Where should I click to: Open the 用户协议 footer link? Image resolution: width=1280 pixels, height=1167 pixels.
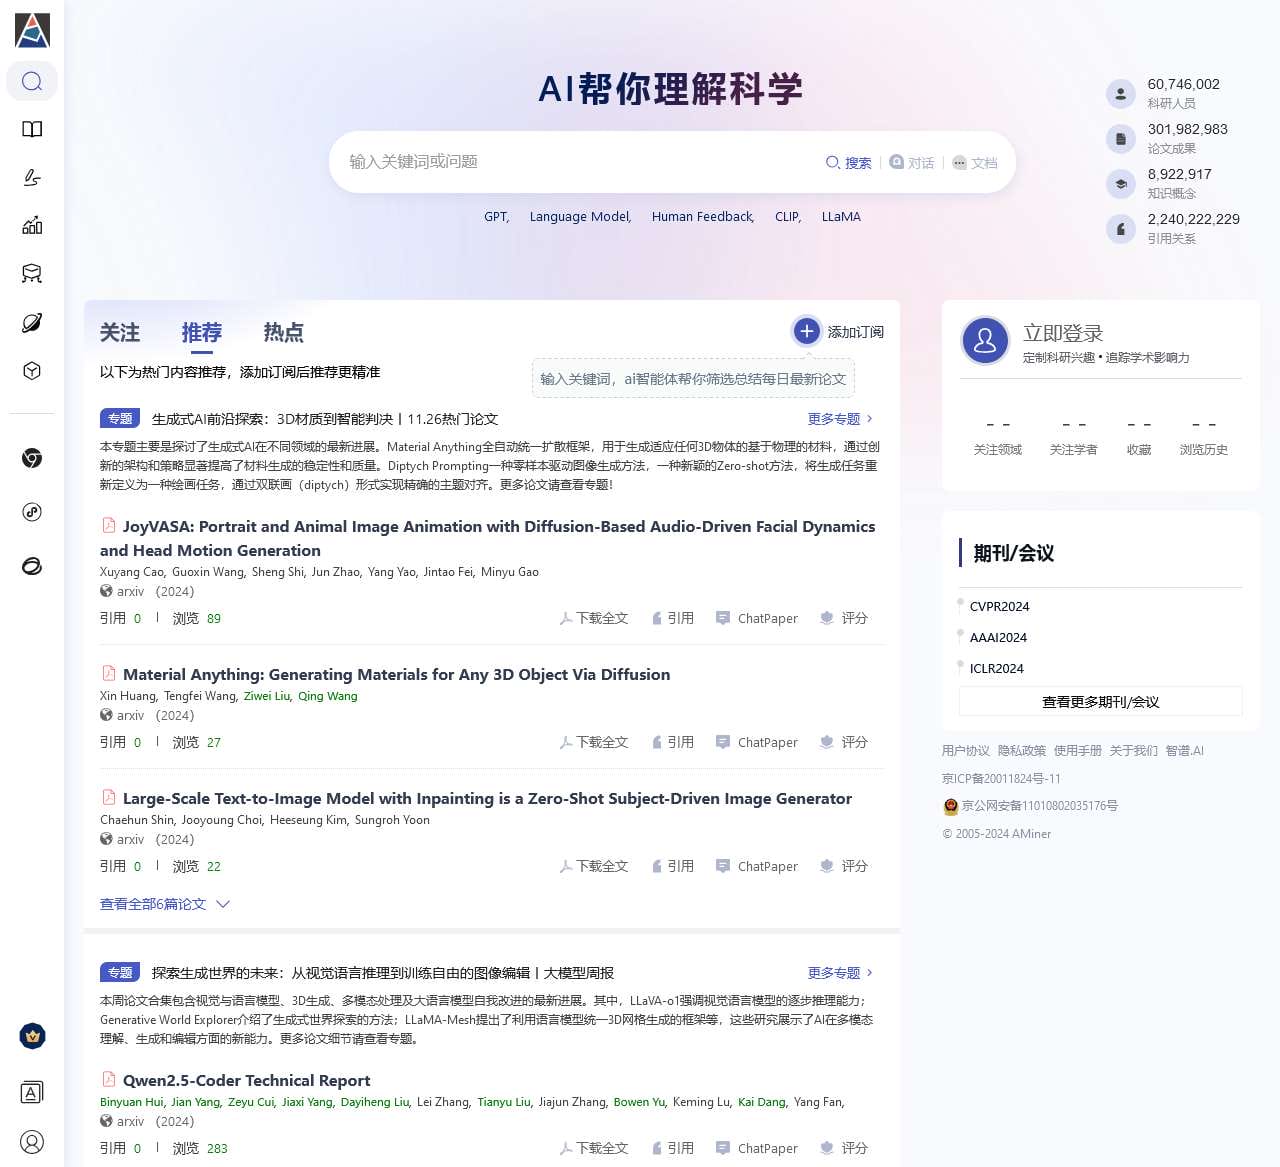coord(966,751)
